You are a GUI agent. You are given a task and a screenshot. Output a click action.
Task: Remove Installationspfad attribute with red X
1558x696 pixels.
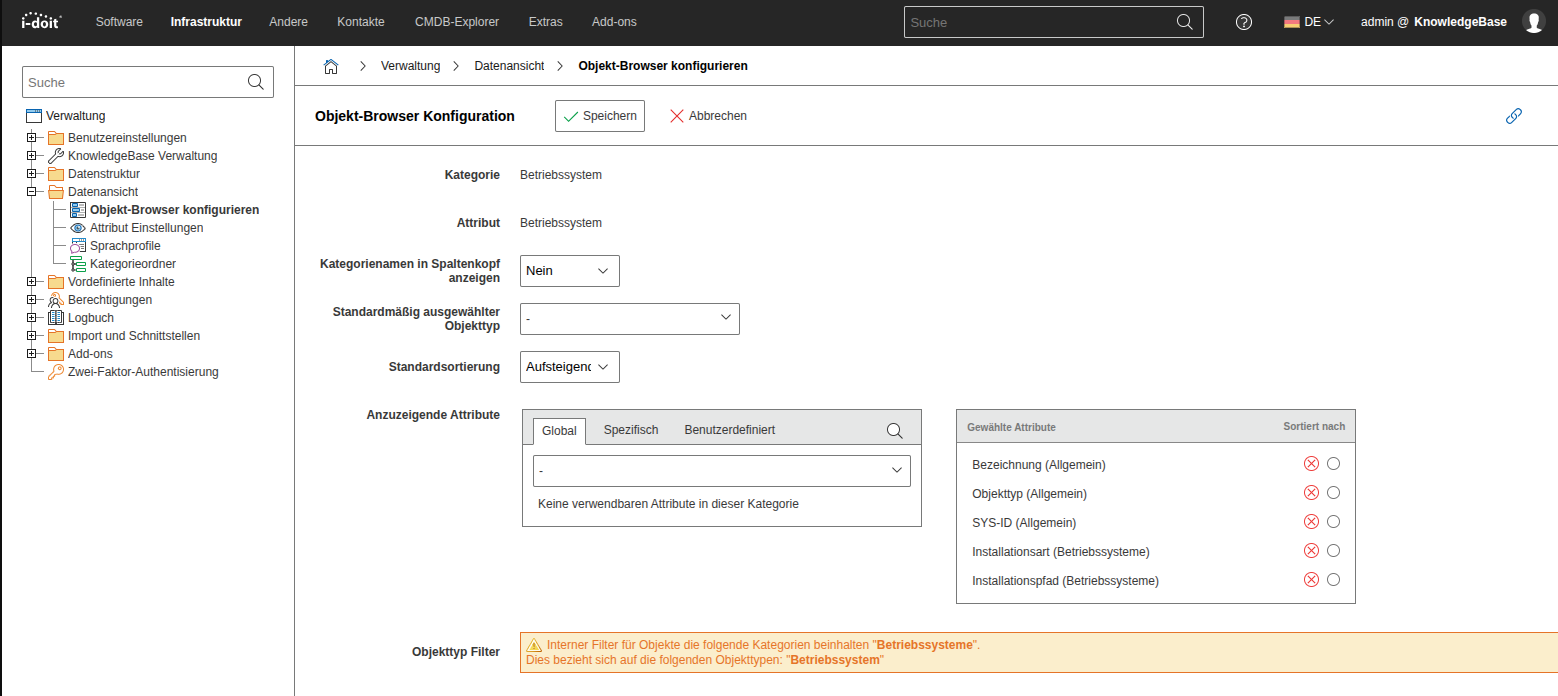(1311, 580)
